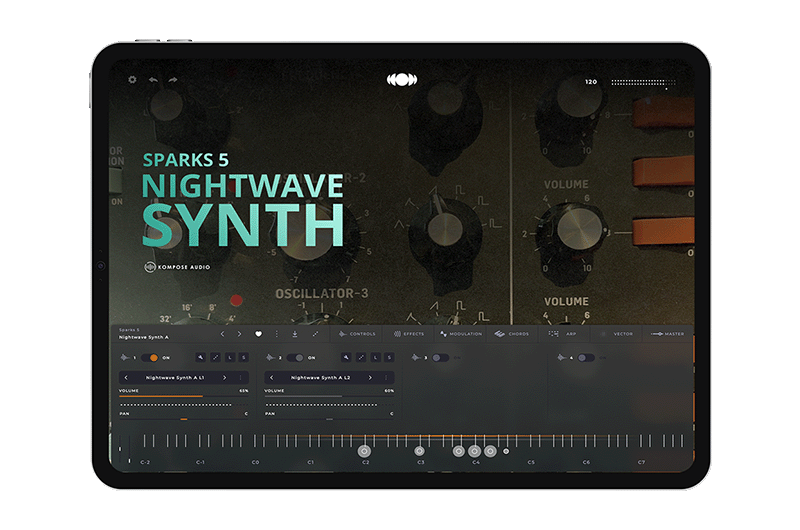Select next sound for Nightwave Synth A L2
The image size is (800, 530).
(370, 377)
